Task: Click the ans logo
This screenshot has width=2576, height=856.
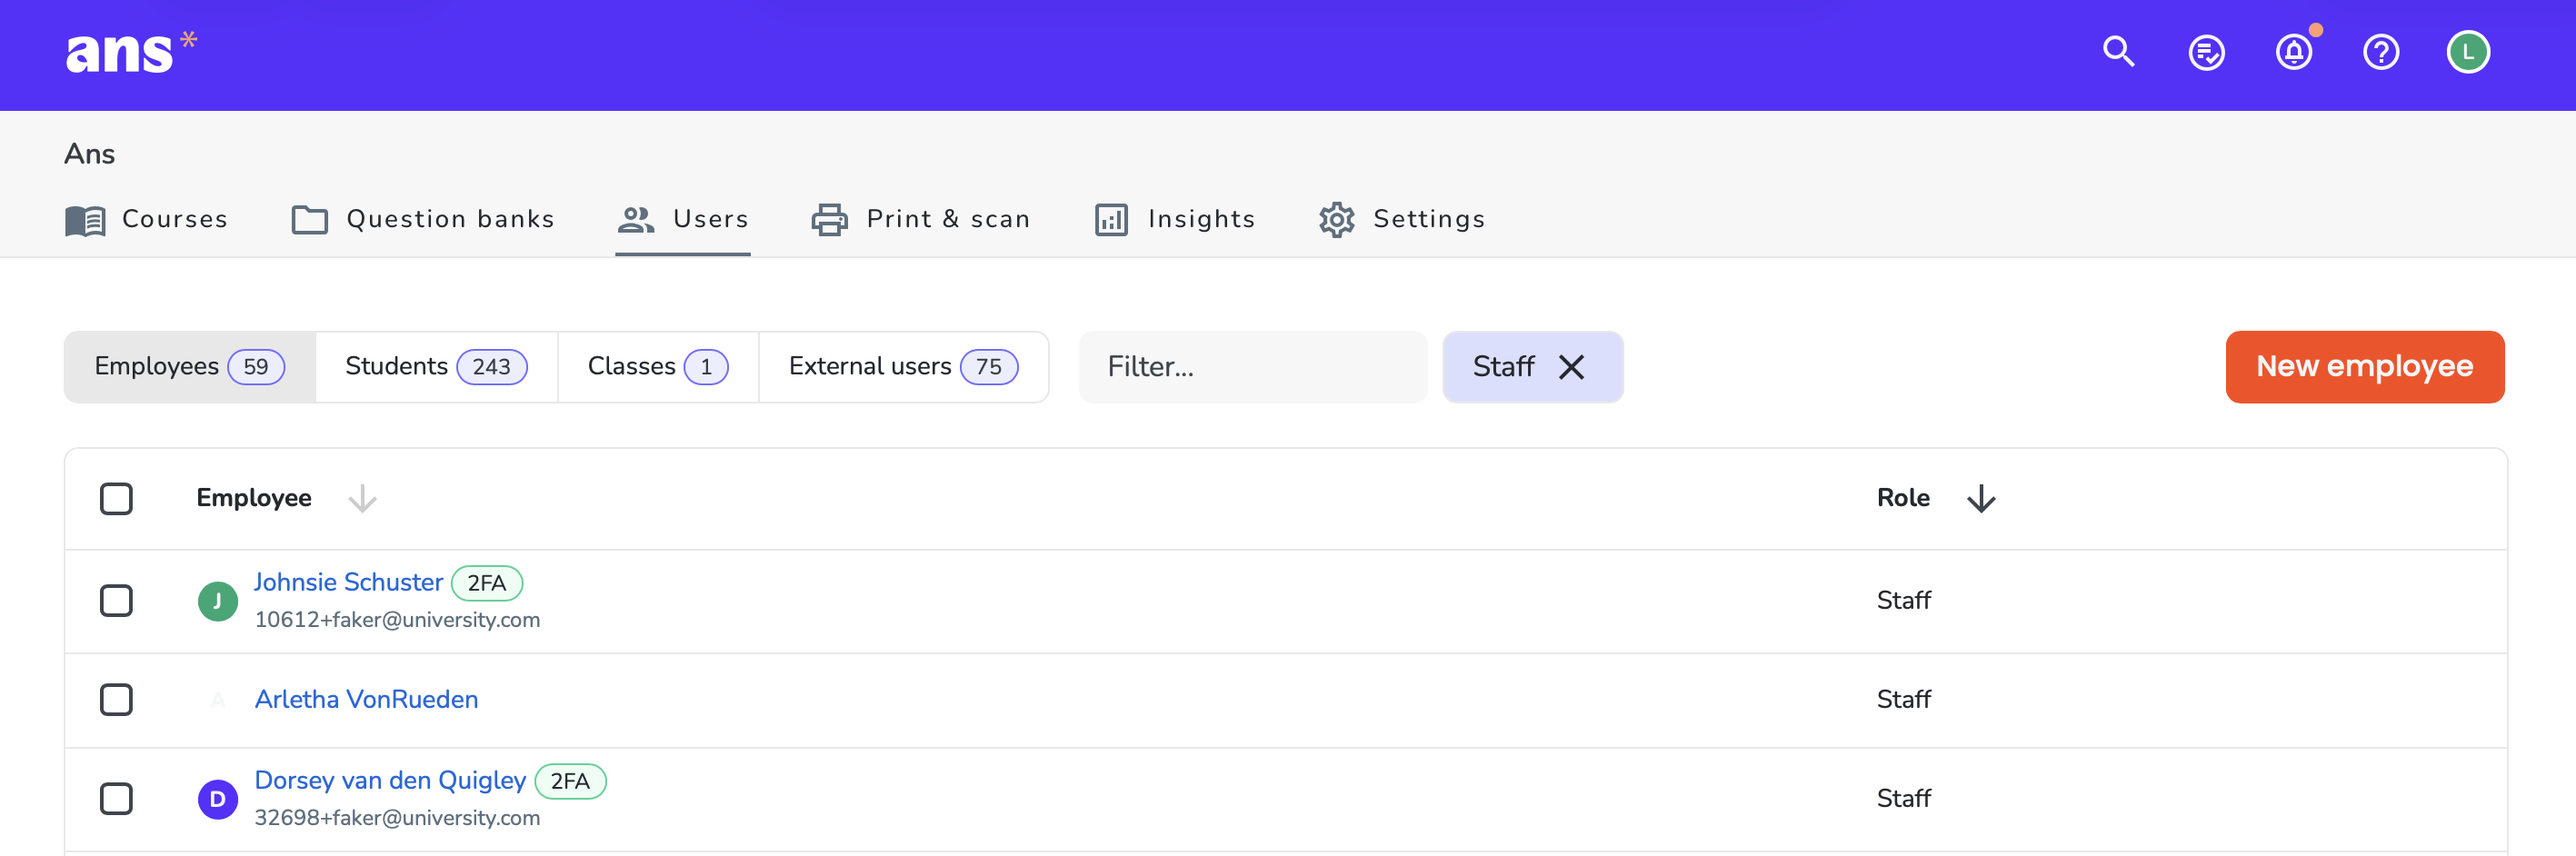Action: click(x=131, y=53)
